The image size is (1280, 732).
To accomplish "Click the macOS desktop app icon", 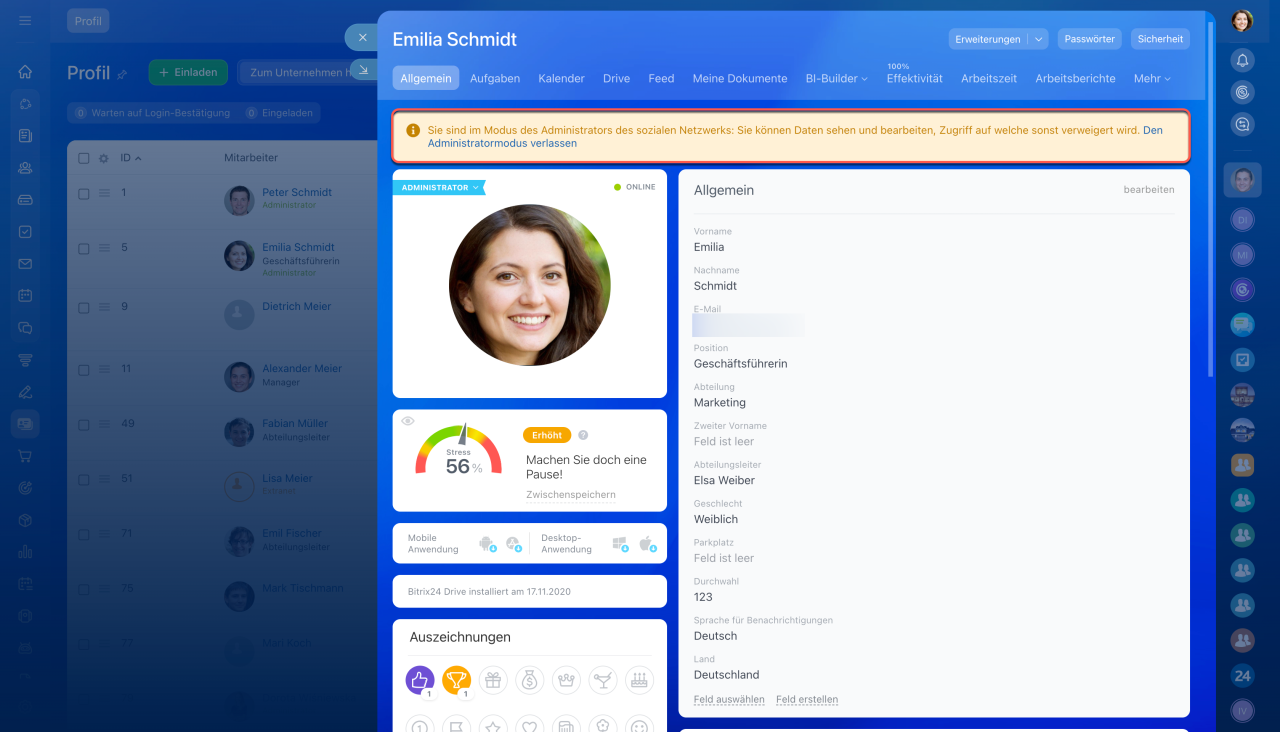I will click(x=646, y=544).
